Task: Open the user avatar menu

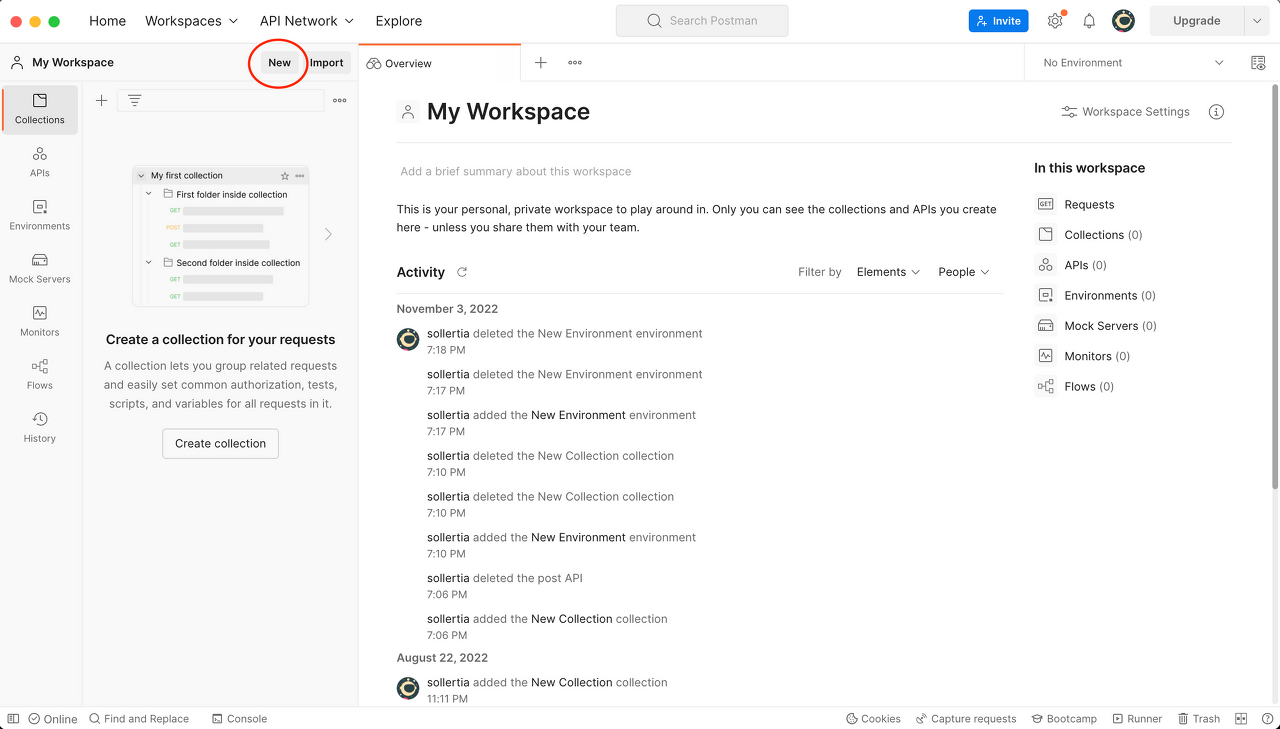Action: coord(1123,21)
